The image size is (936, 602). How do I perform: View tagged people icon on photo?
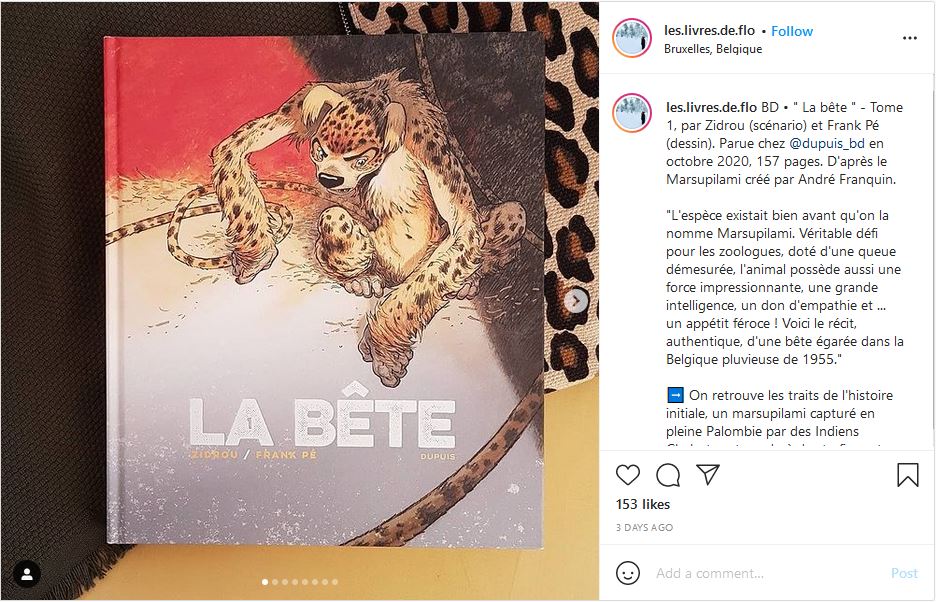[x=27, y=574]
